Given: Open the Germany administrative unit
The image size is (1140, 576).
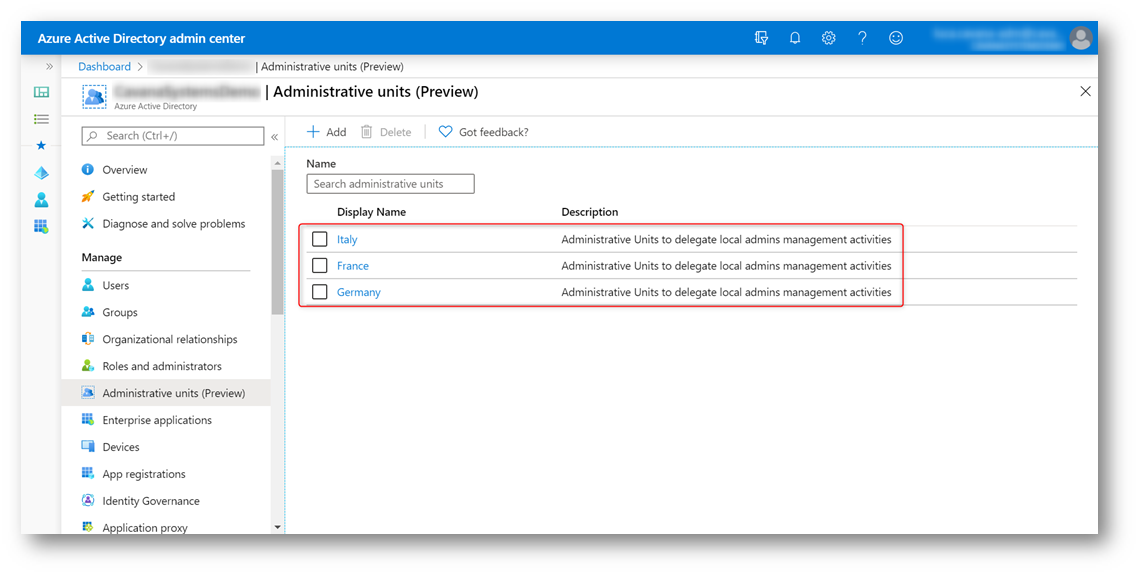Looking at the screenshot, I should click(358, 292).
